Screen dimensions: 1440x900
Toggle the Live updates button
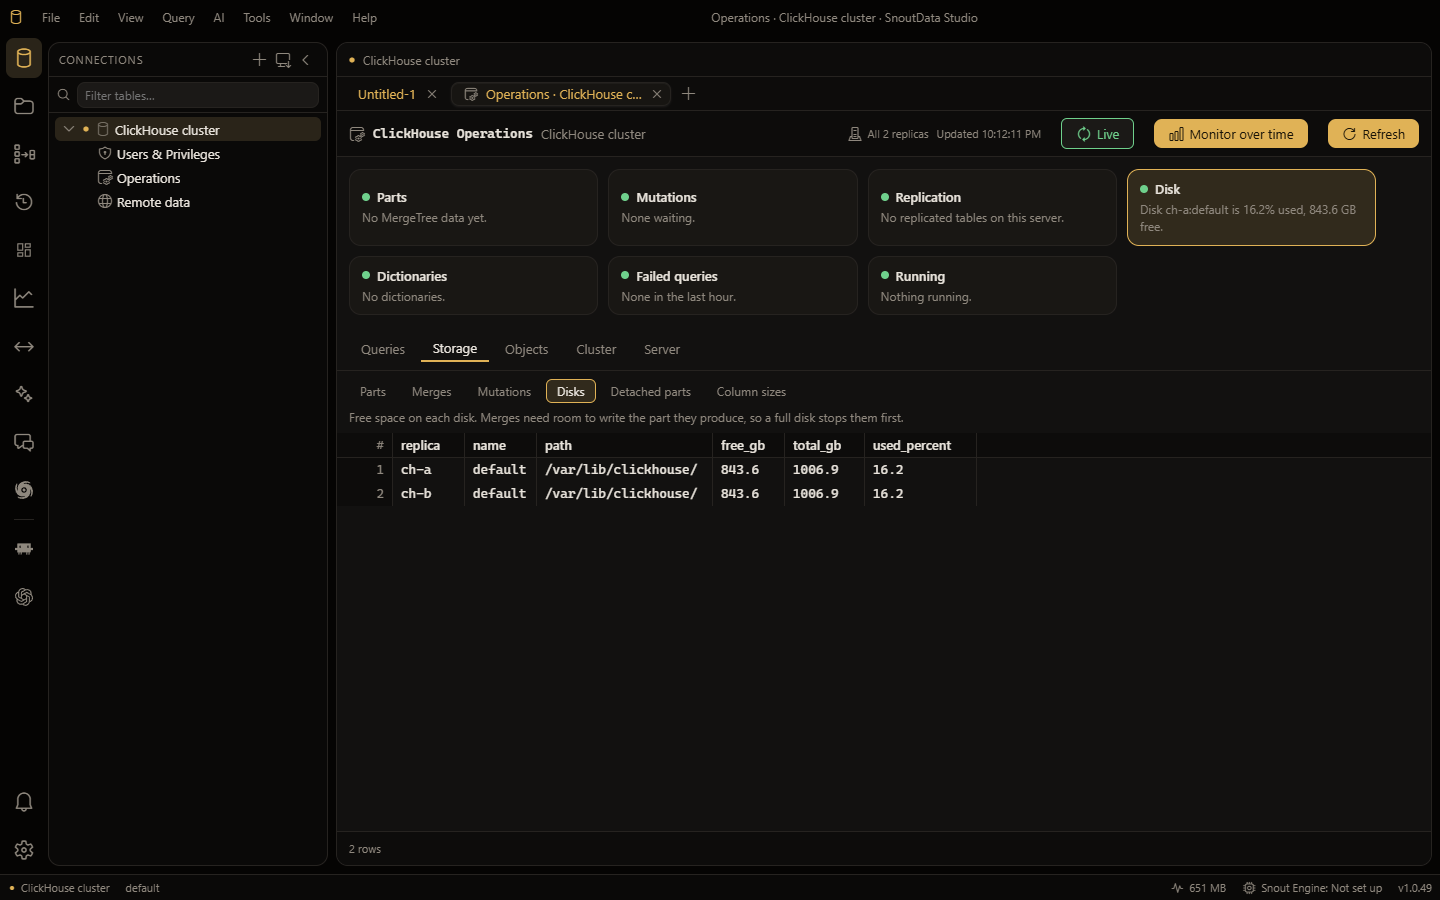pos(1097,134)
